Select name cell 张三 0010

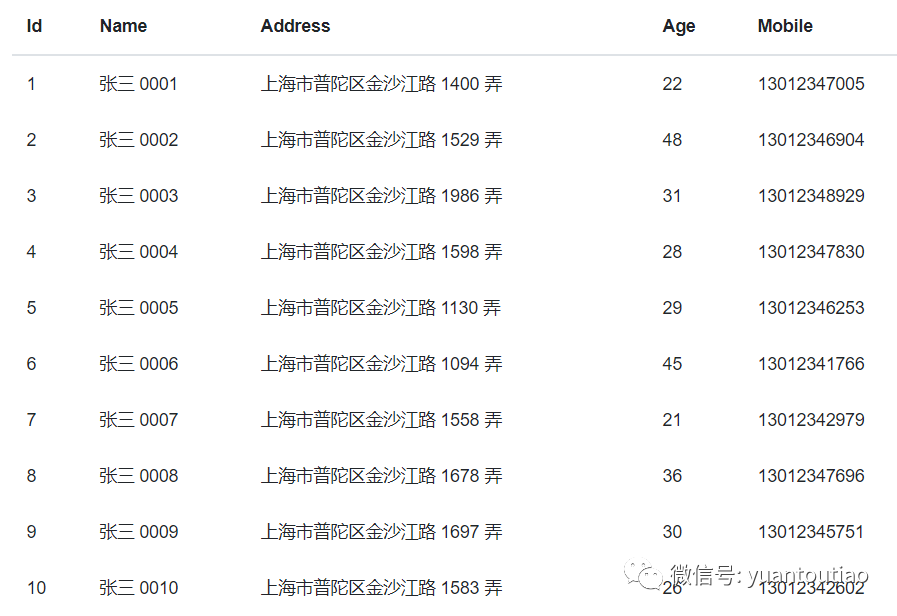[138, 588]
